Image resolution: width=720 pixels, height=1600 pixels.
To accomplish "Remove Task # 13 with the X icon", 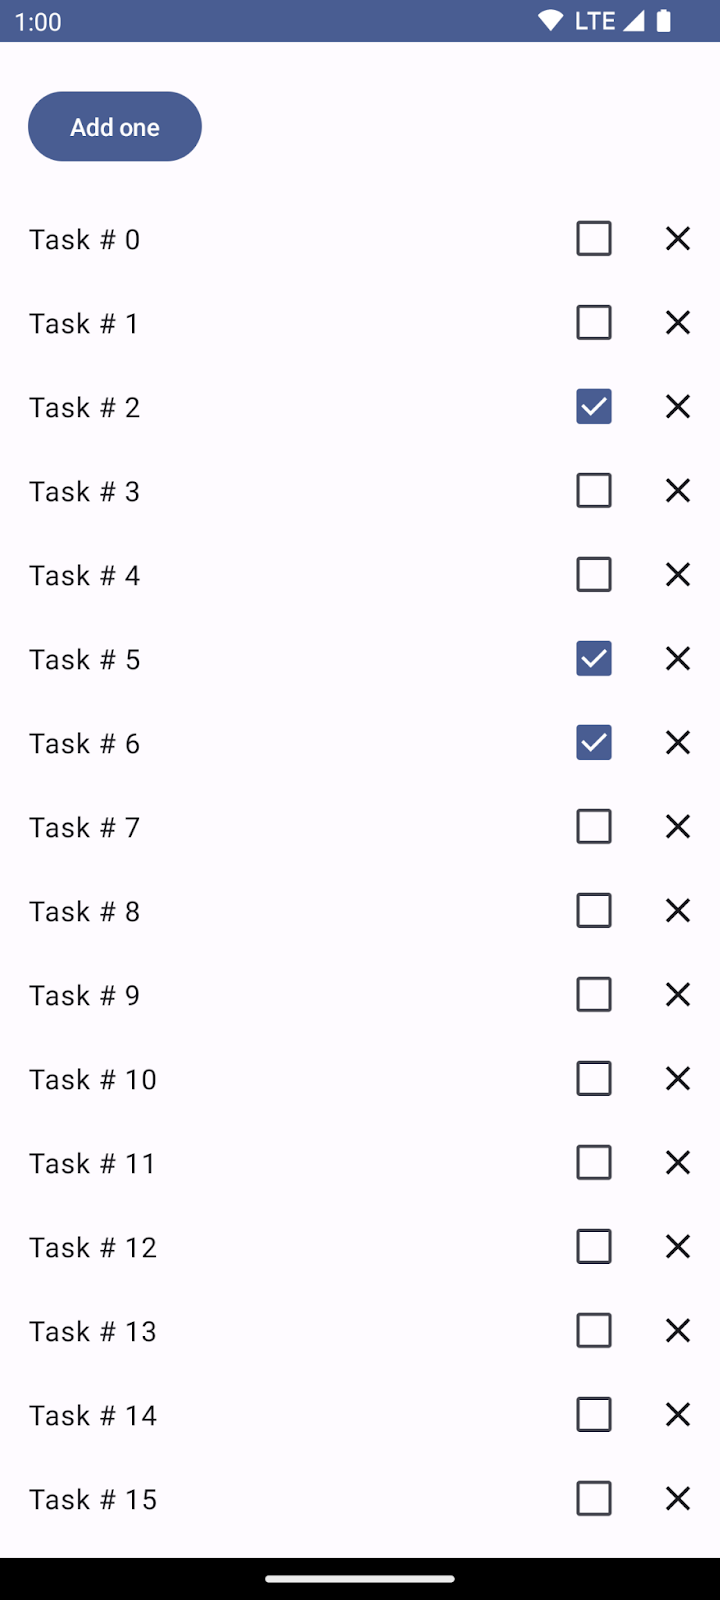I will click(x=678, y=1331).
